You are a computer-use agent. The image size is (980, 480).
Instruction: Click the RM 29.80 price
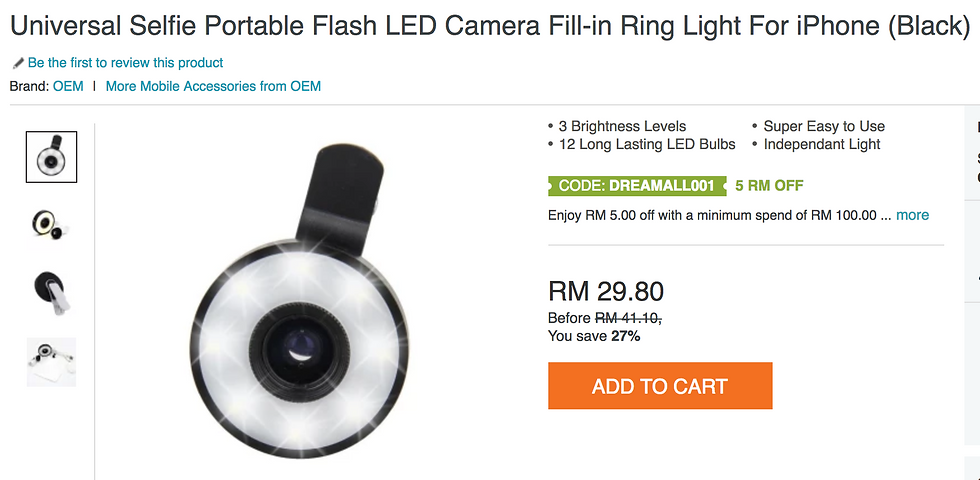coord(606,291)
